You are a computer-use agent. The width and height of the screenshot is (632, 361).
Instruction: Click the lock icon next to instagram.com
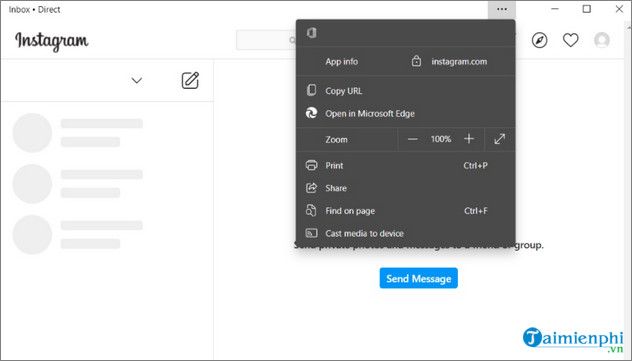[x=416, y=61]
